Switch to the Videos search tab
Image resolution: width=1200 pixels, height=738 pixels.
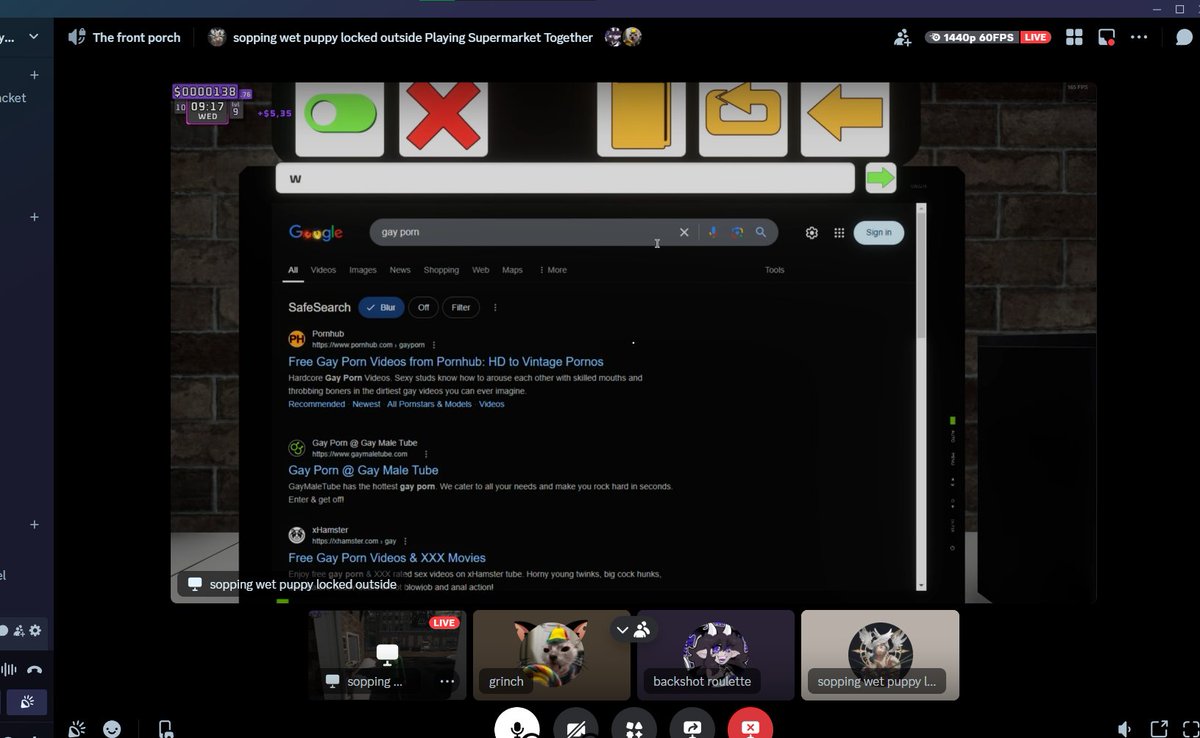pos(323,270)
